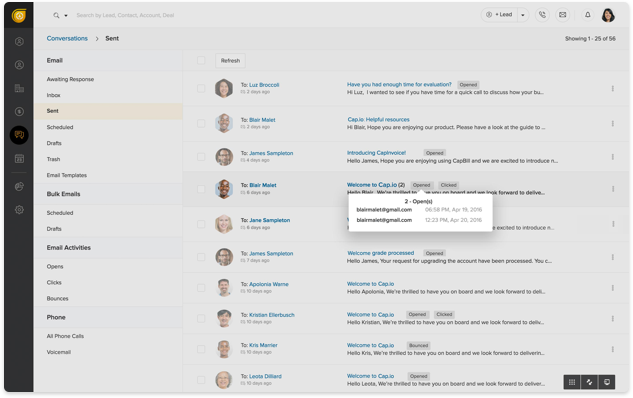This screenshot has width=633, height=398.
Task: Click the Refresh button
Action: coord(230,61)
